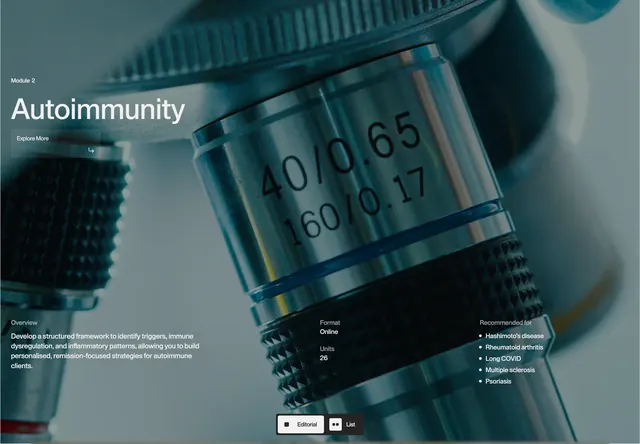Click the overview paragraph starting with Develop a structured framework
640x444 pixels.
[105, 351]
